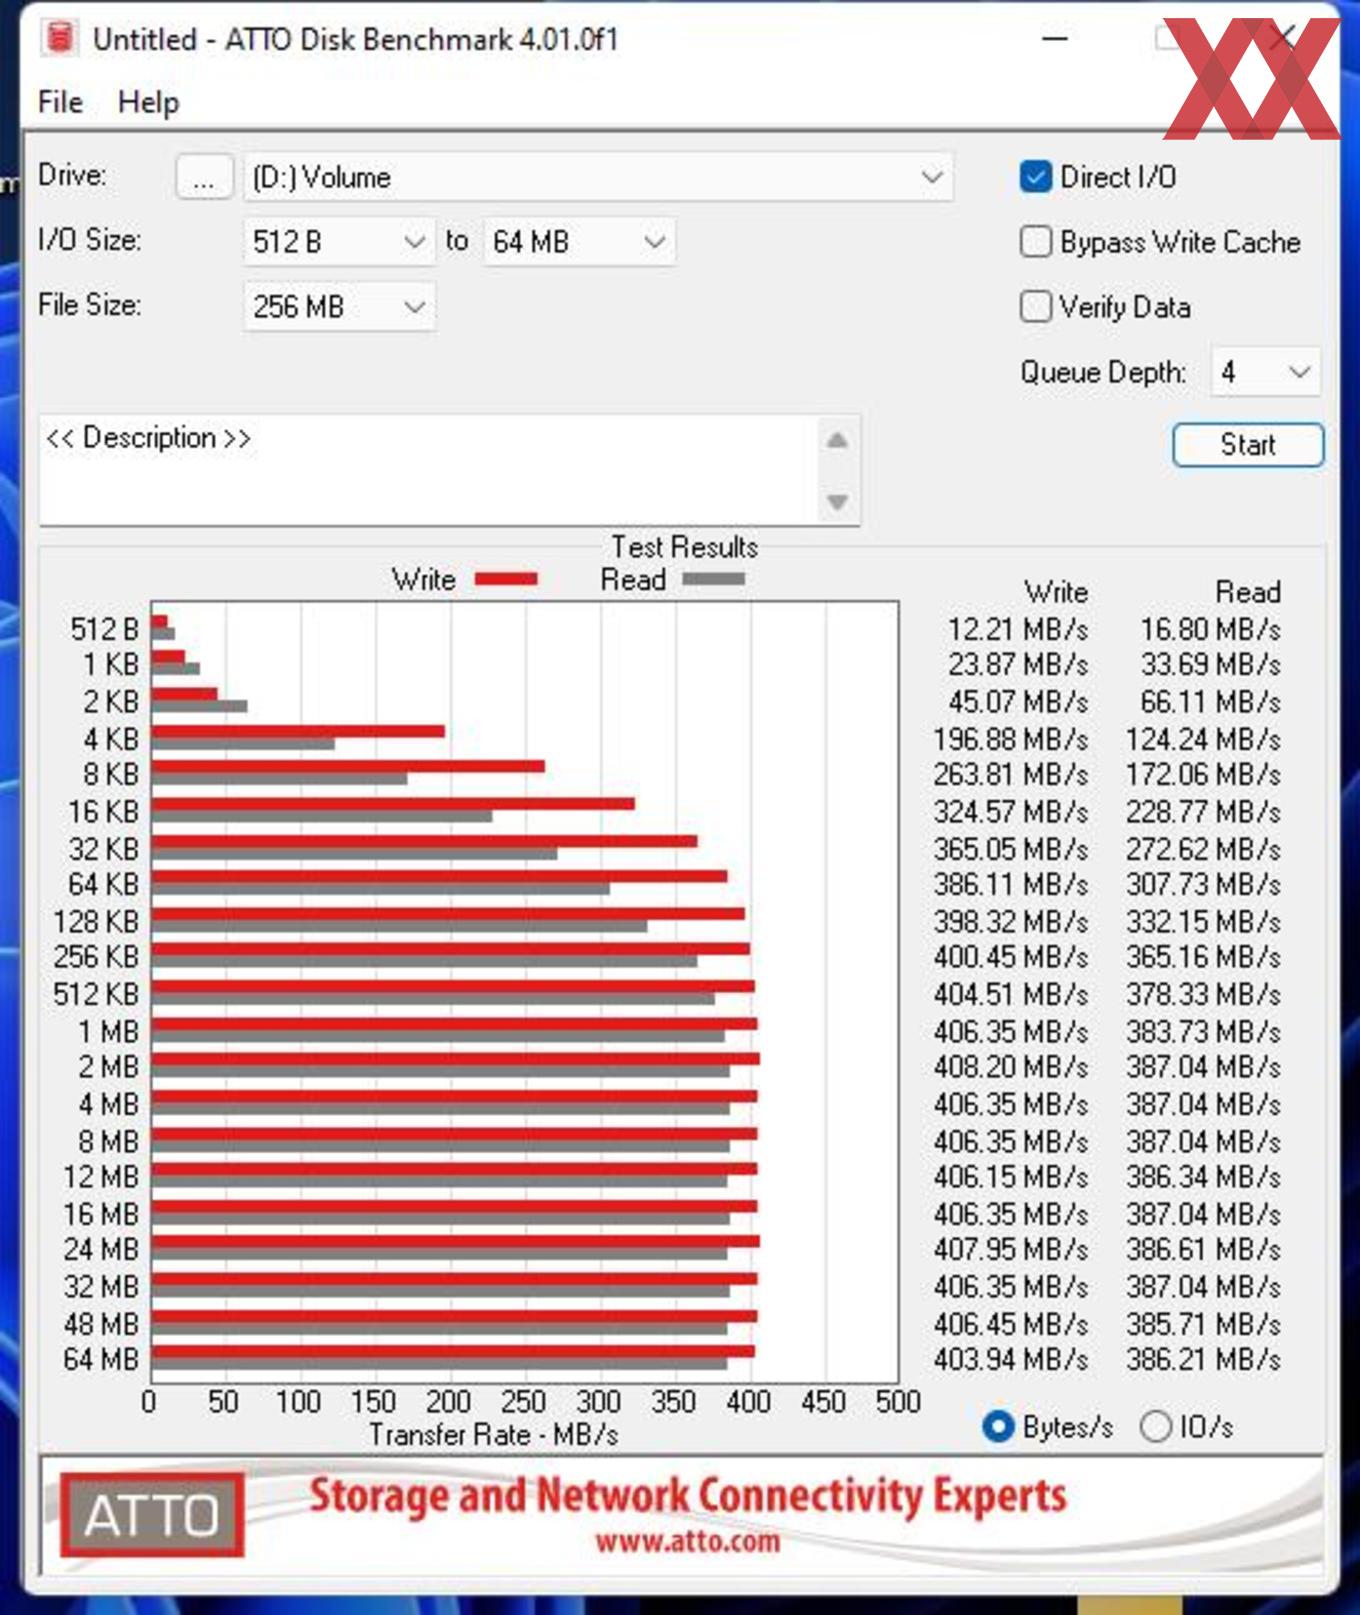Enable Bypass Write Cache checkbox

click(1035, 242)
